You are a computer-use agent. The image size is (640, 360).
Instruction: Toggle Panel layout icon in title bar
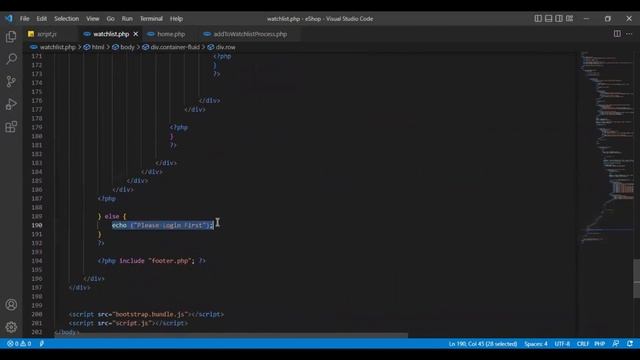[549, 18]
